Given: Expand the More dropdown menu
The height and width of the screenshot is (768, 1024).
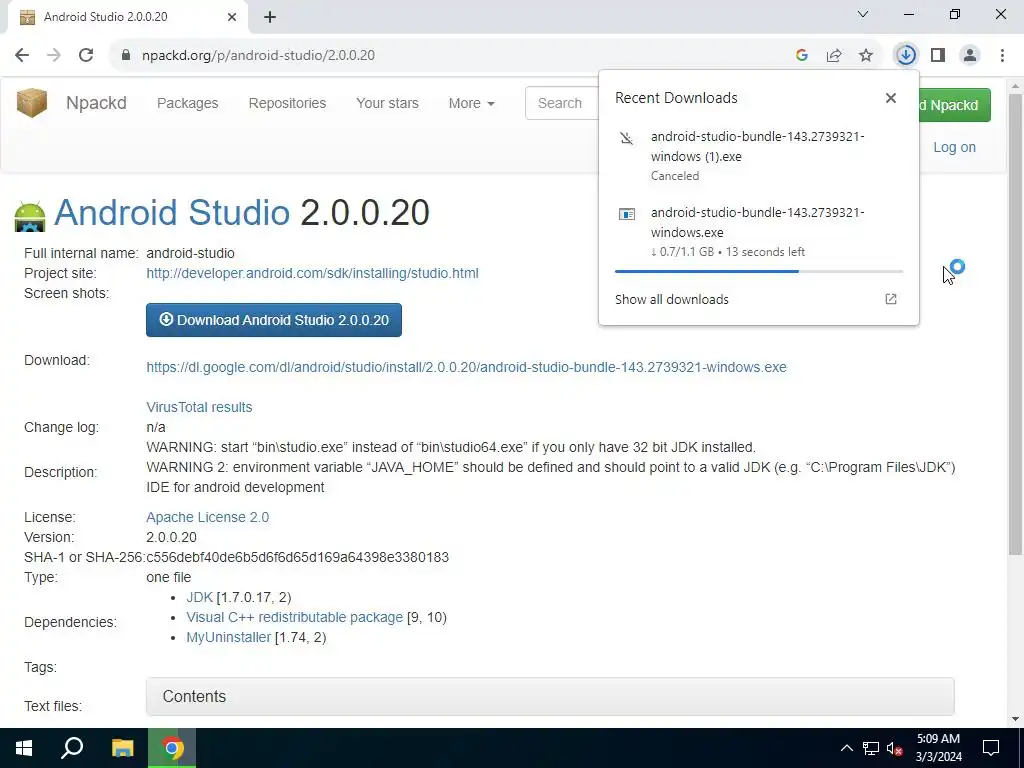Looking at the screenshot, I should [x=472, y=103].
